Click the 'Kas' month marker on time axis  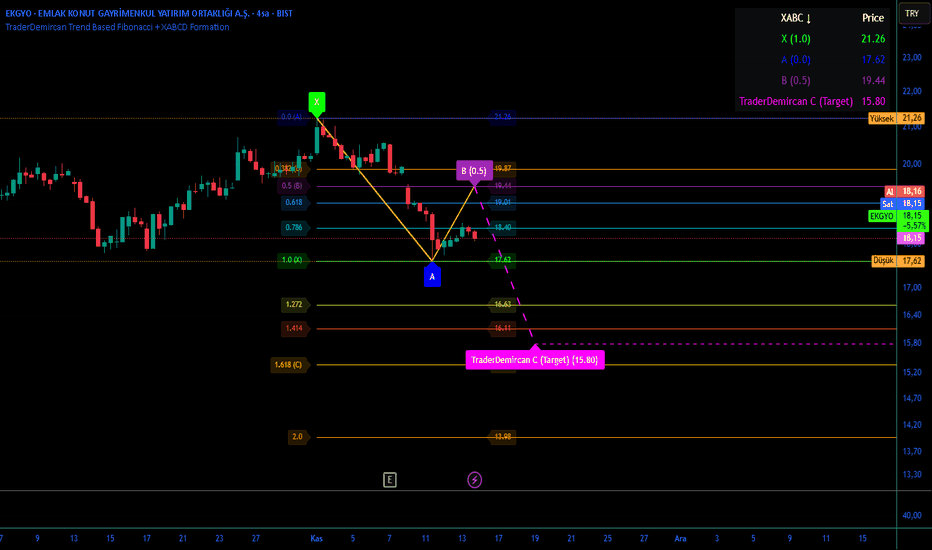coord(317,538)
